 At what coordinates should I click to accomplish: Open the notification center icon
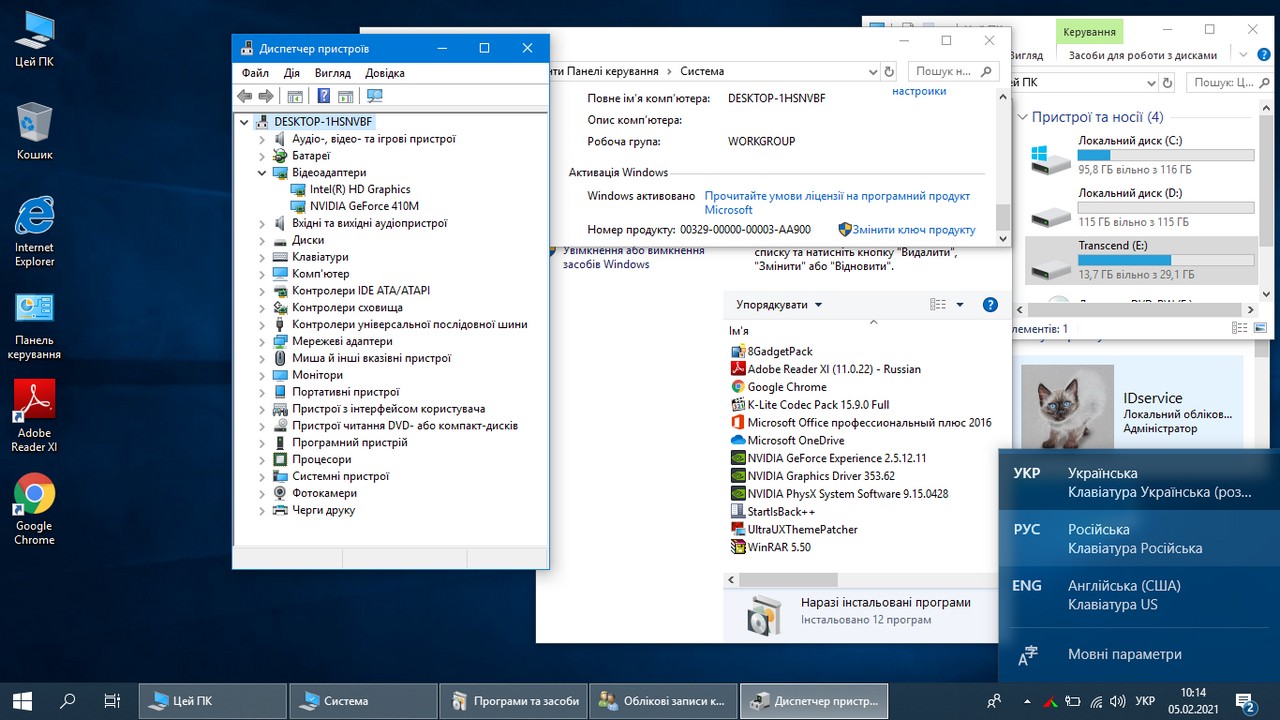[x=1245, y=702]
